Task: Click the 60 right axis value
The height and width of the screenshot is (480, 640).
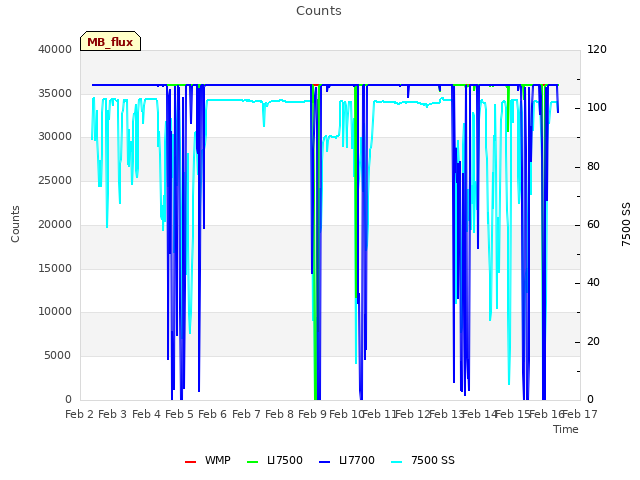Action: click(593, 224)
